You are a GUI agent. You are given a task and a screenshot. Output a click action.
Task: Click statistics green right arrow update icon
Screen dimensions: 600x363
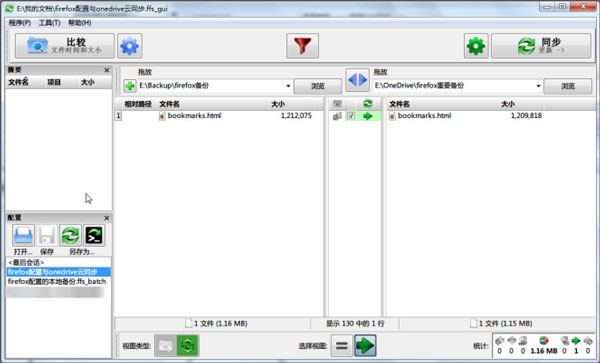576,340
